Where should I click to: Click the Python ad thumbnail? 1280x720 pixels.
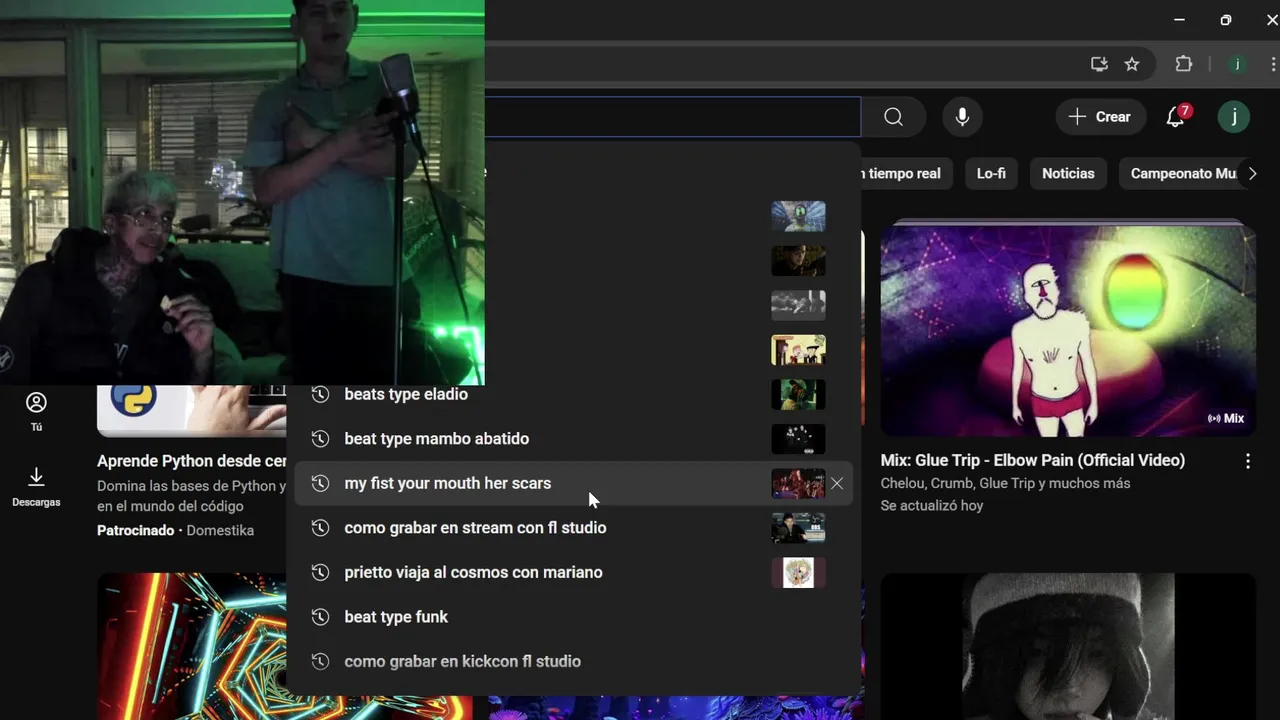[x=191, y=411]
